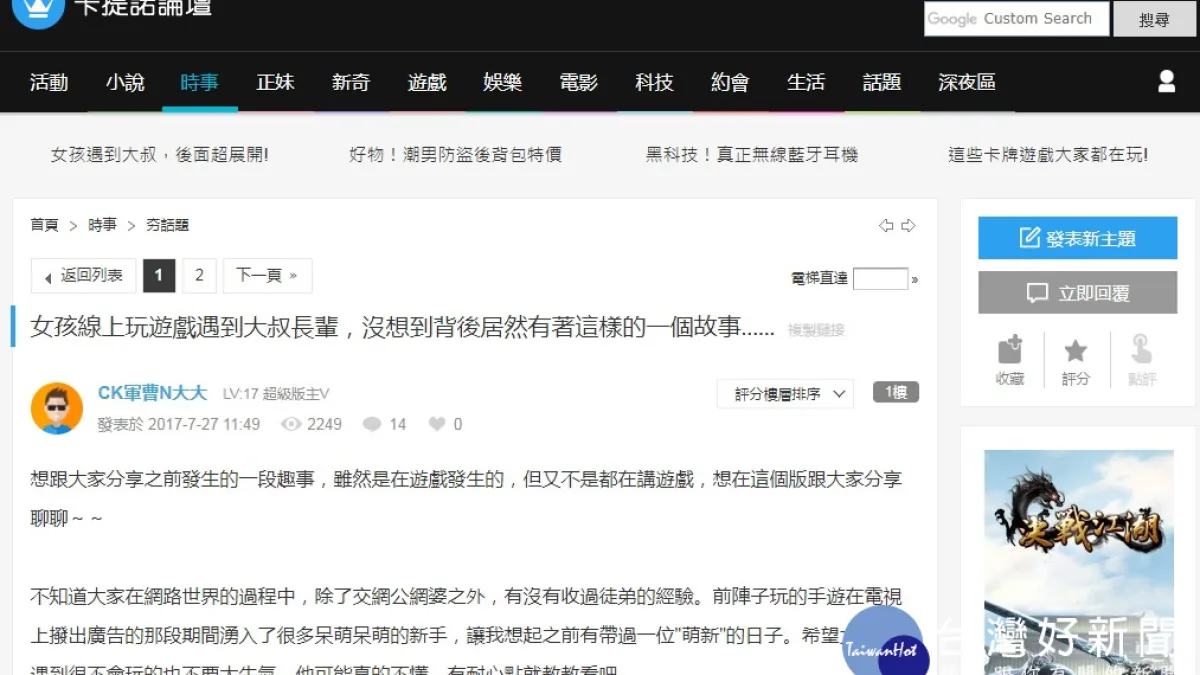Open the 遊戲 navigation tab

(427, 82)
